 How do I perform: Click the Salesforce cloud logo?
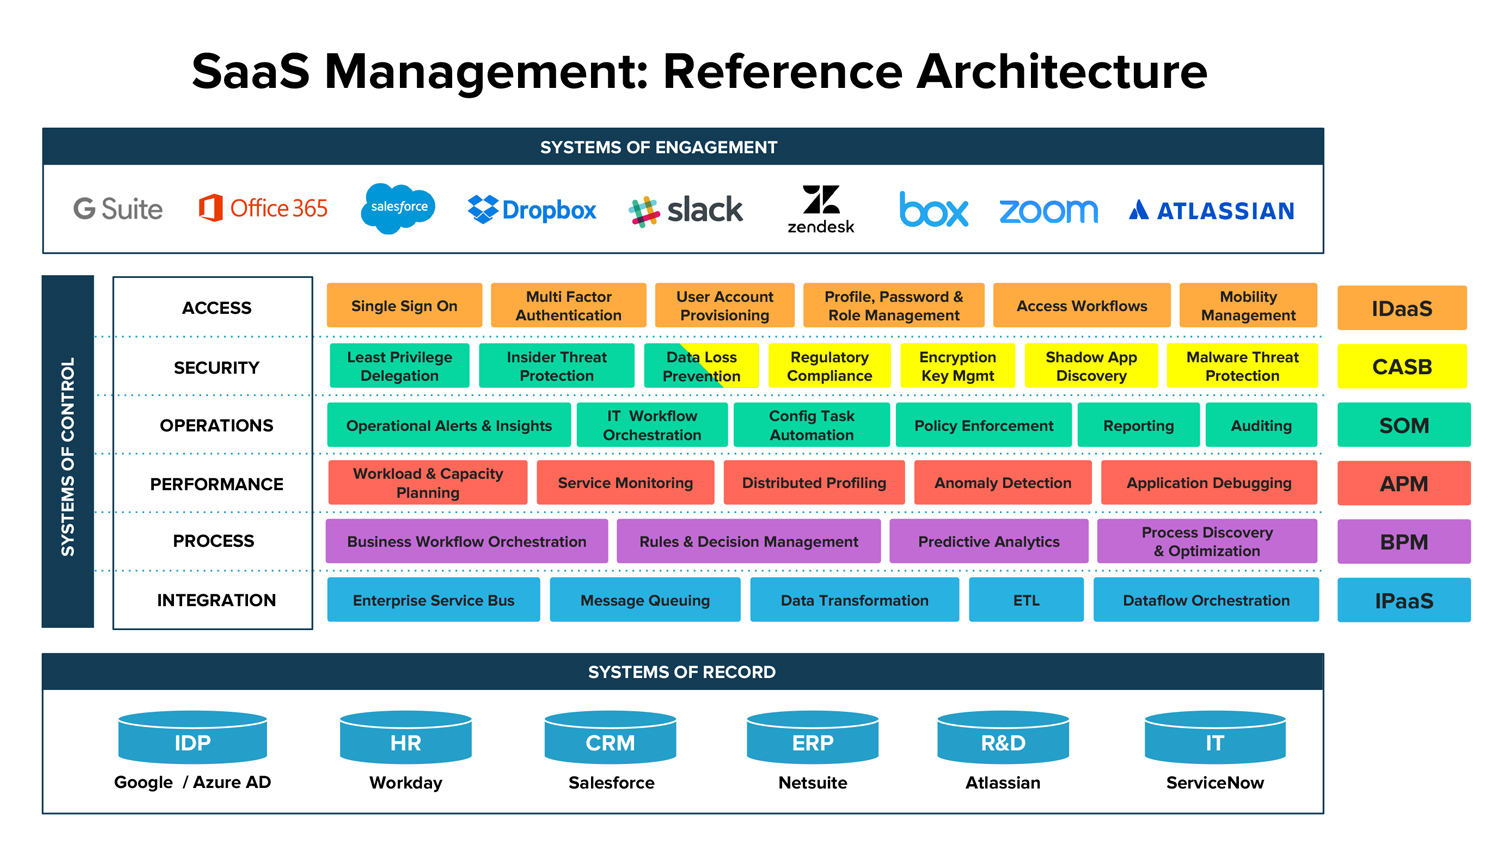(x=398, y=208)
